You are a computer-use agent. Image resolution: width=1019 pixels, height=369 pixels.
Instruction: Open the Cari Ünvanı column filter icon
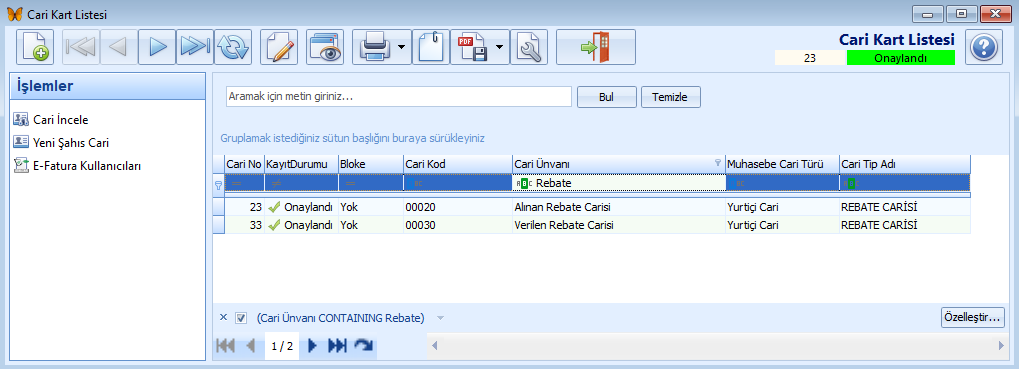tap(718, 163)
